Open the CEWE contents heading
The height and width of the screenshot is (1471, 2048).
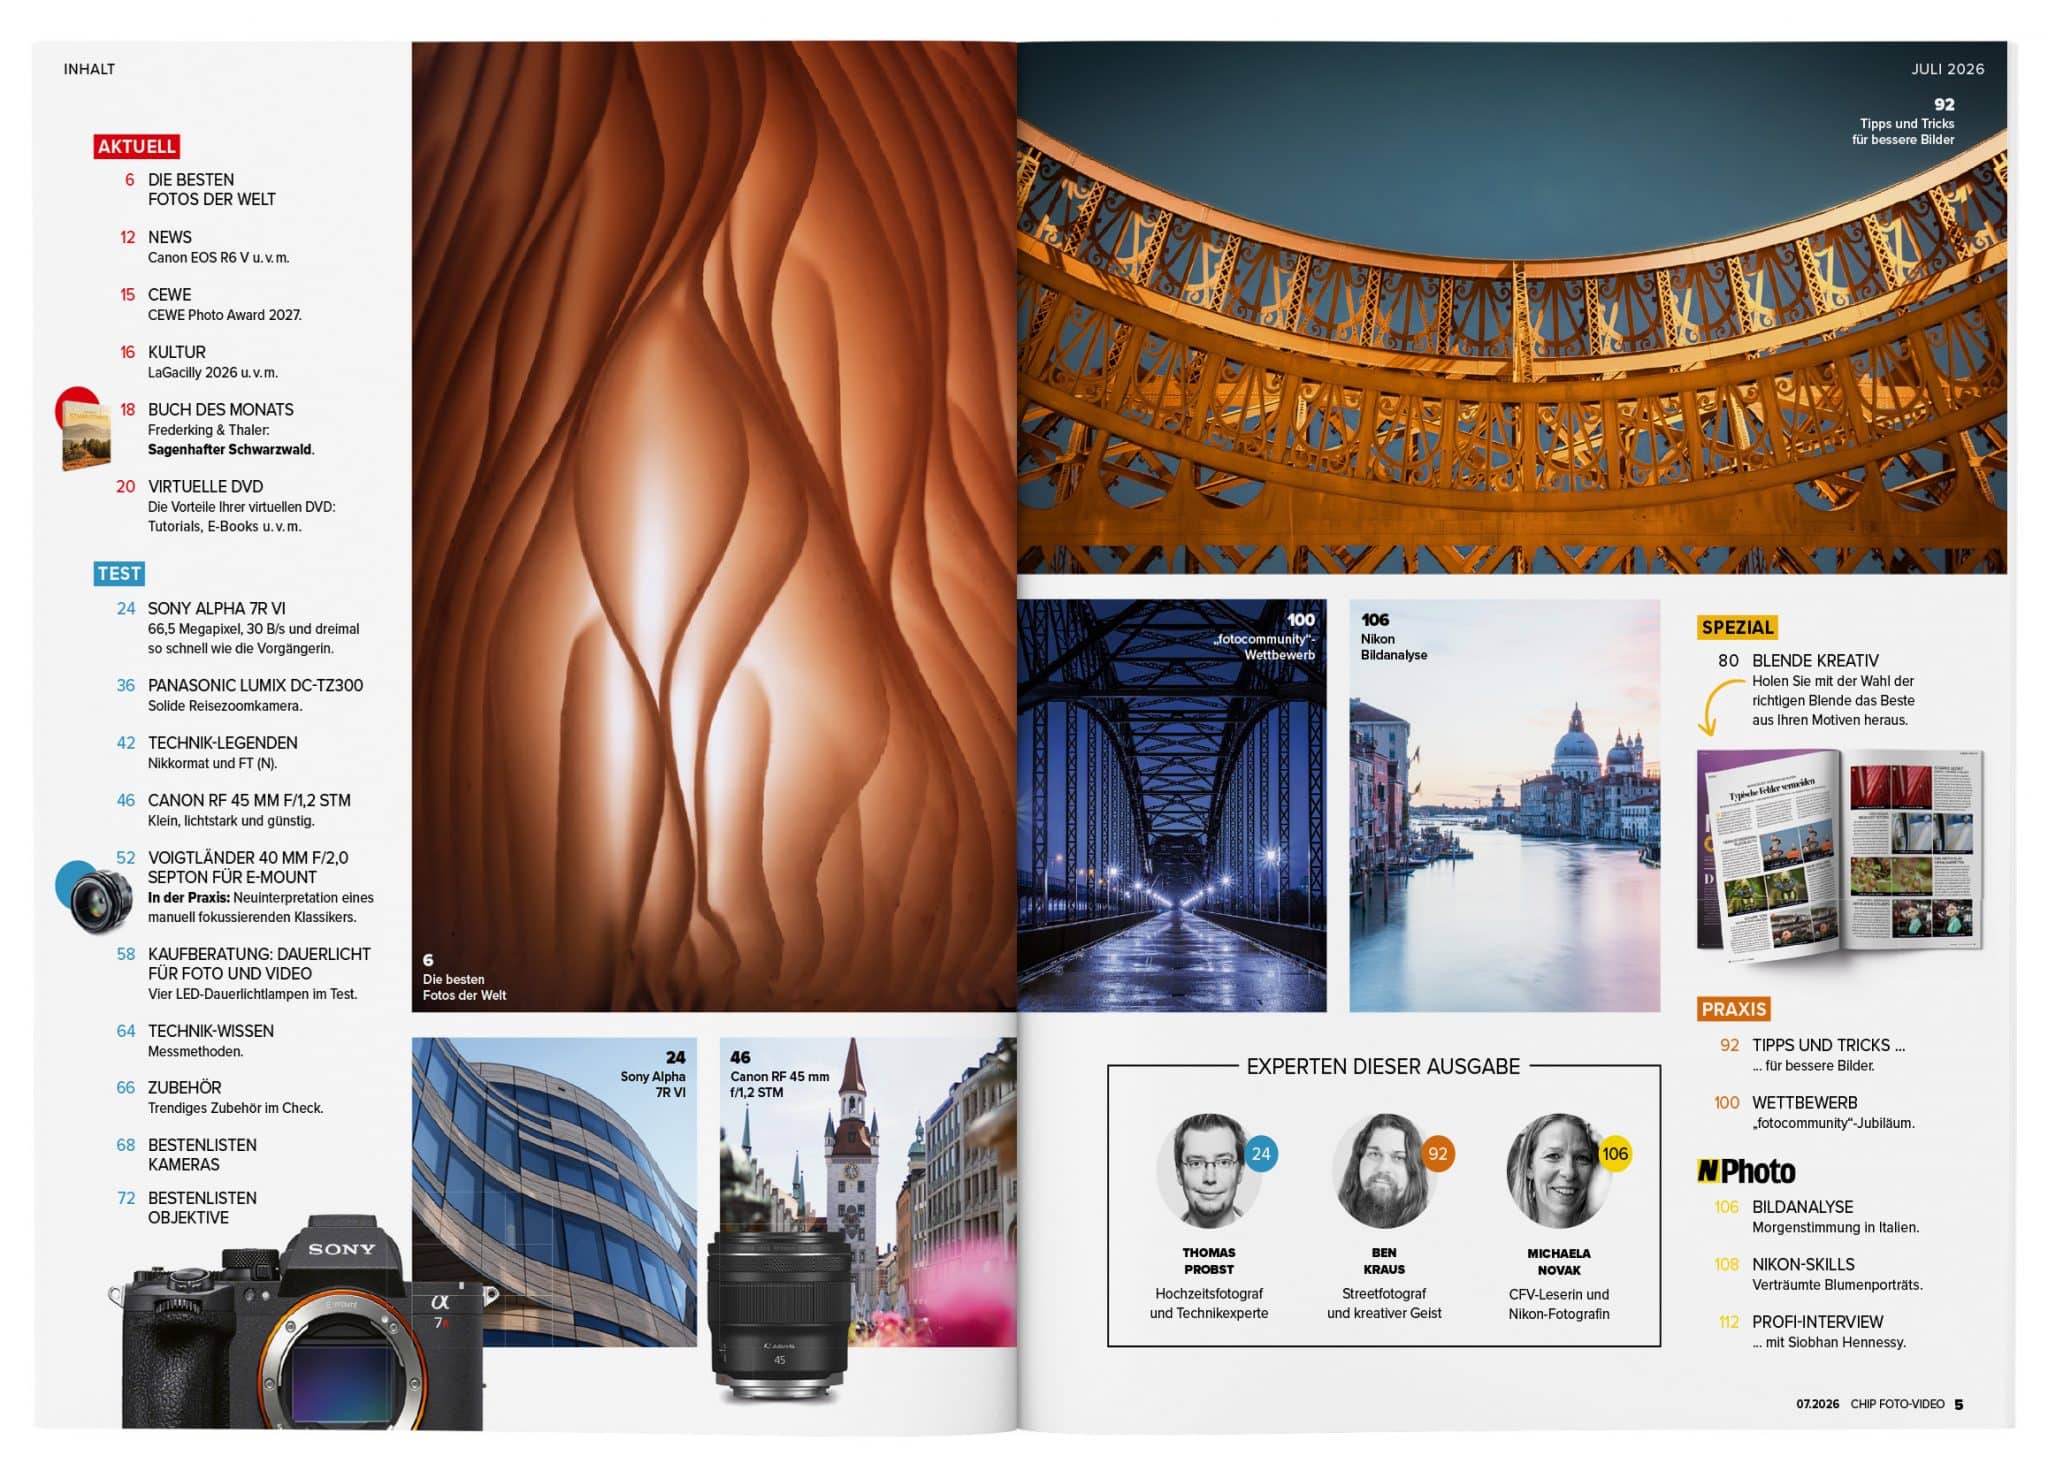coord(170,295)
